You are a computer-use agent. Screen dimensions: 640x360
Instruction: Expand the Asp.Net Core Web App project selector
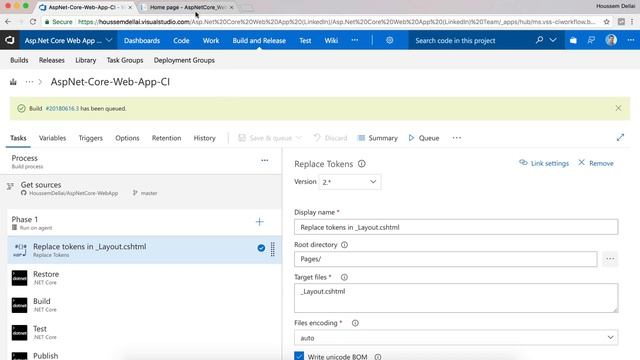click(68, 40)
